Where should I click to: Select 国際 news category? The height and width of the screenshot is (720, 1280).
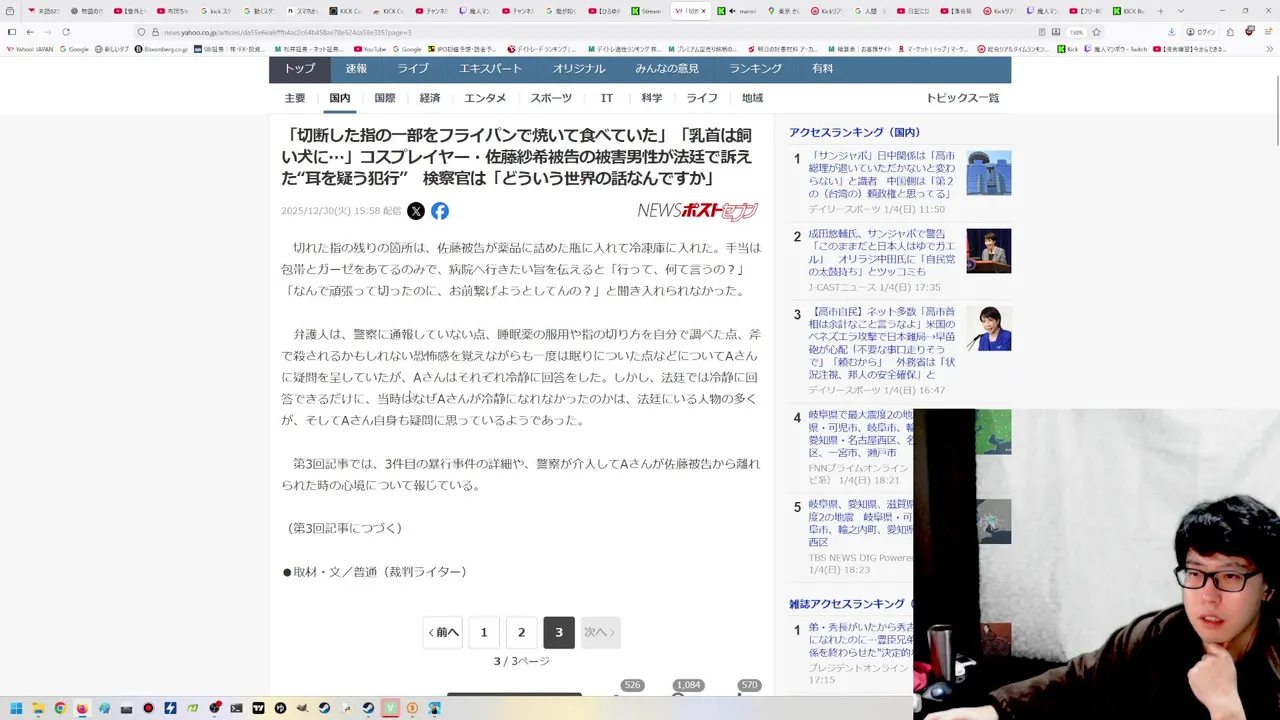click(x=385, y=98)
